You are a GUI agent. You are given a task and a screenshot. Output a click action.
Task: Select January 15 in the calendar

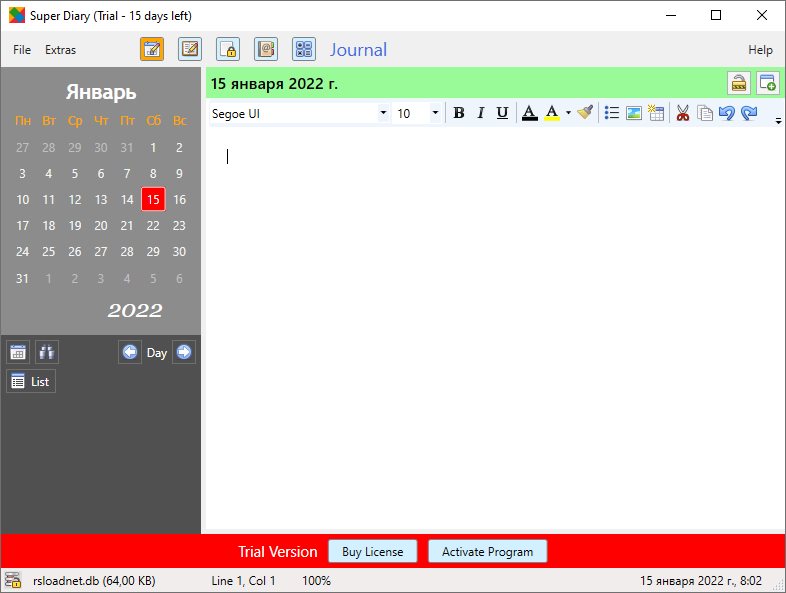[153, 200]
